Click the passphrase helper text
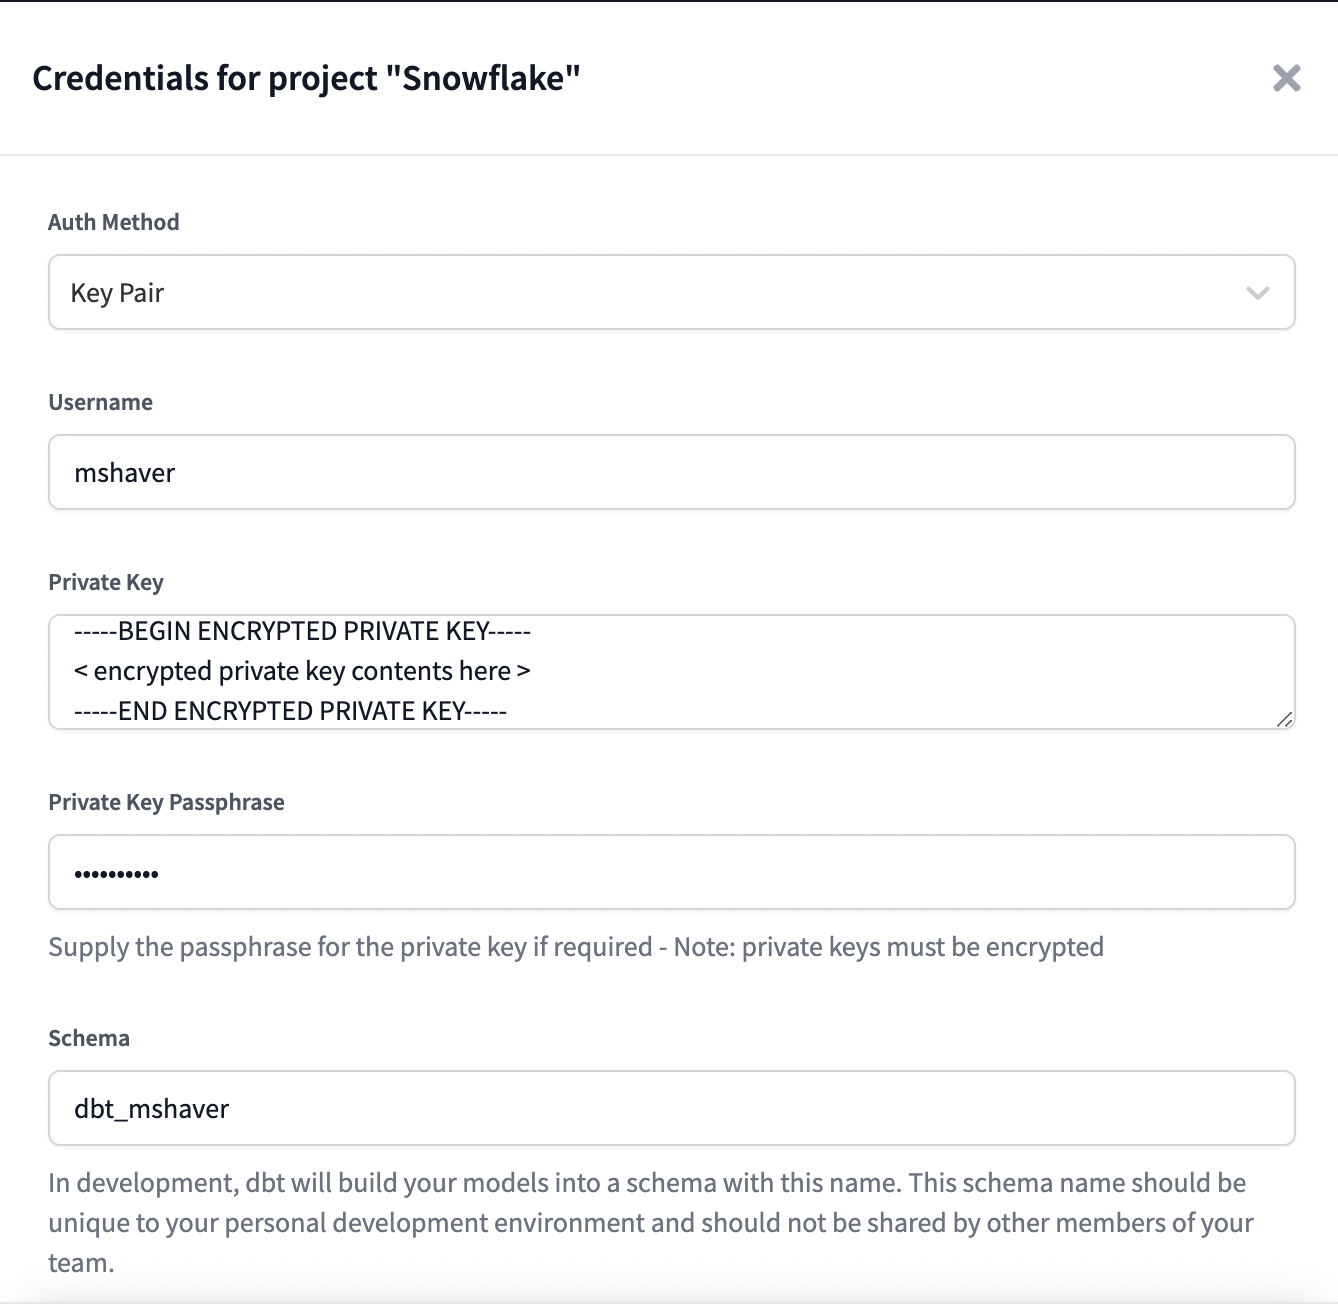Screen dimensions: 1338x1306 coord(576,946)
